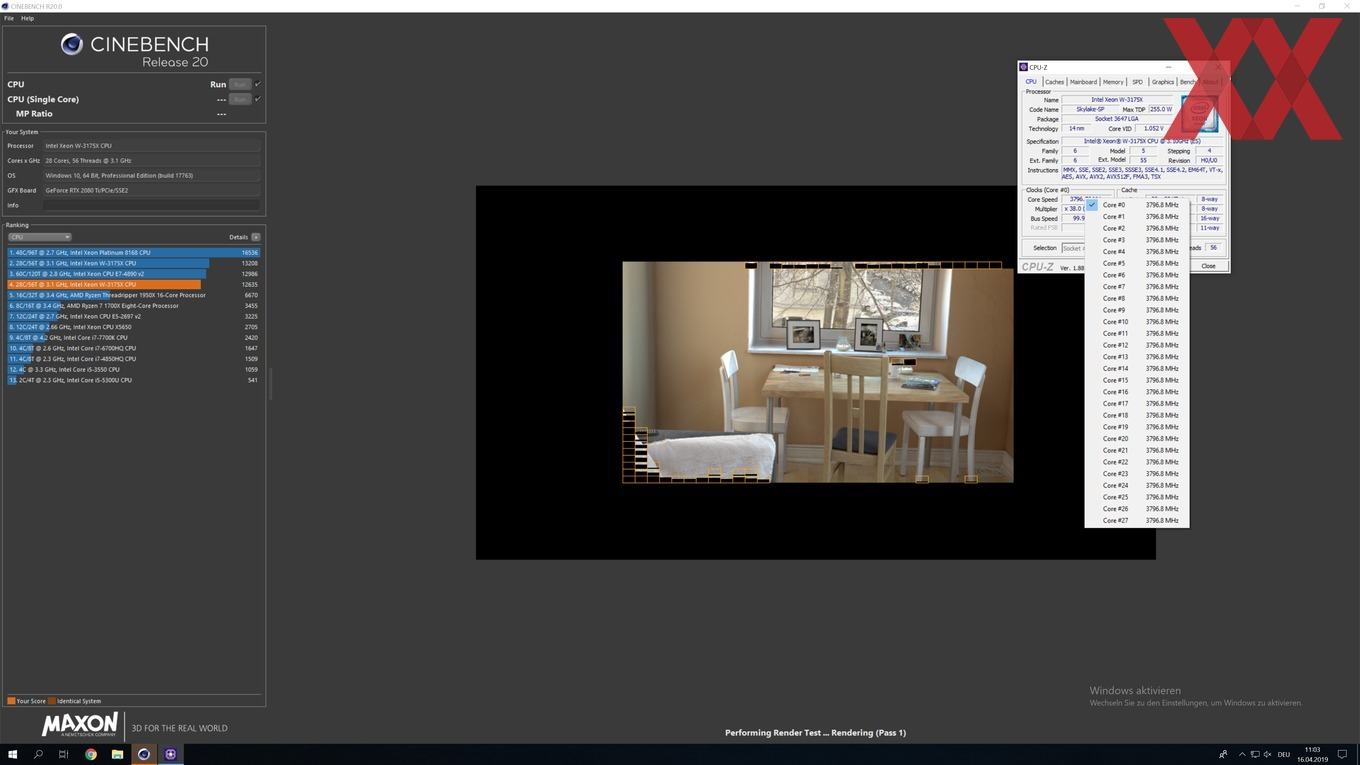Select Core #23 in core menu
Viewport: 1360px width, 765px height.
click(x=1137, y=474)
